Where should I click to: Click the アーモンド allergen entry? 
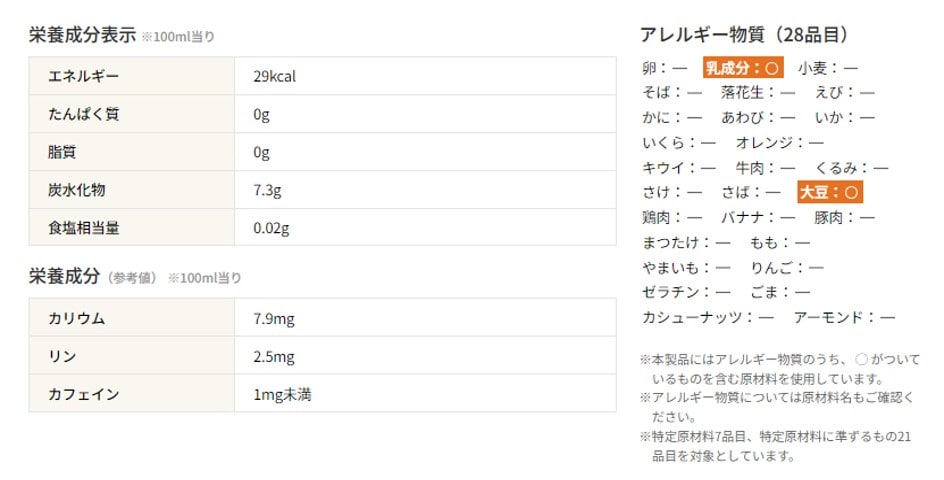click(x=844, y=317)
